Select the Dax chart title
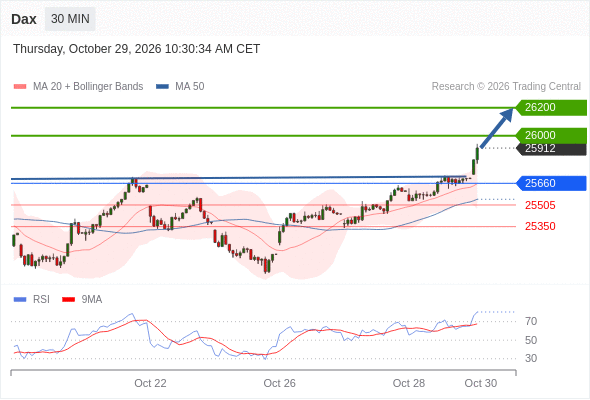 click(x=24, y=19)
